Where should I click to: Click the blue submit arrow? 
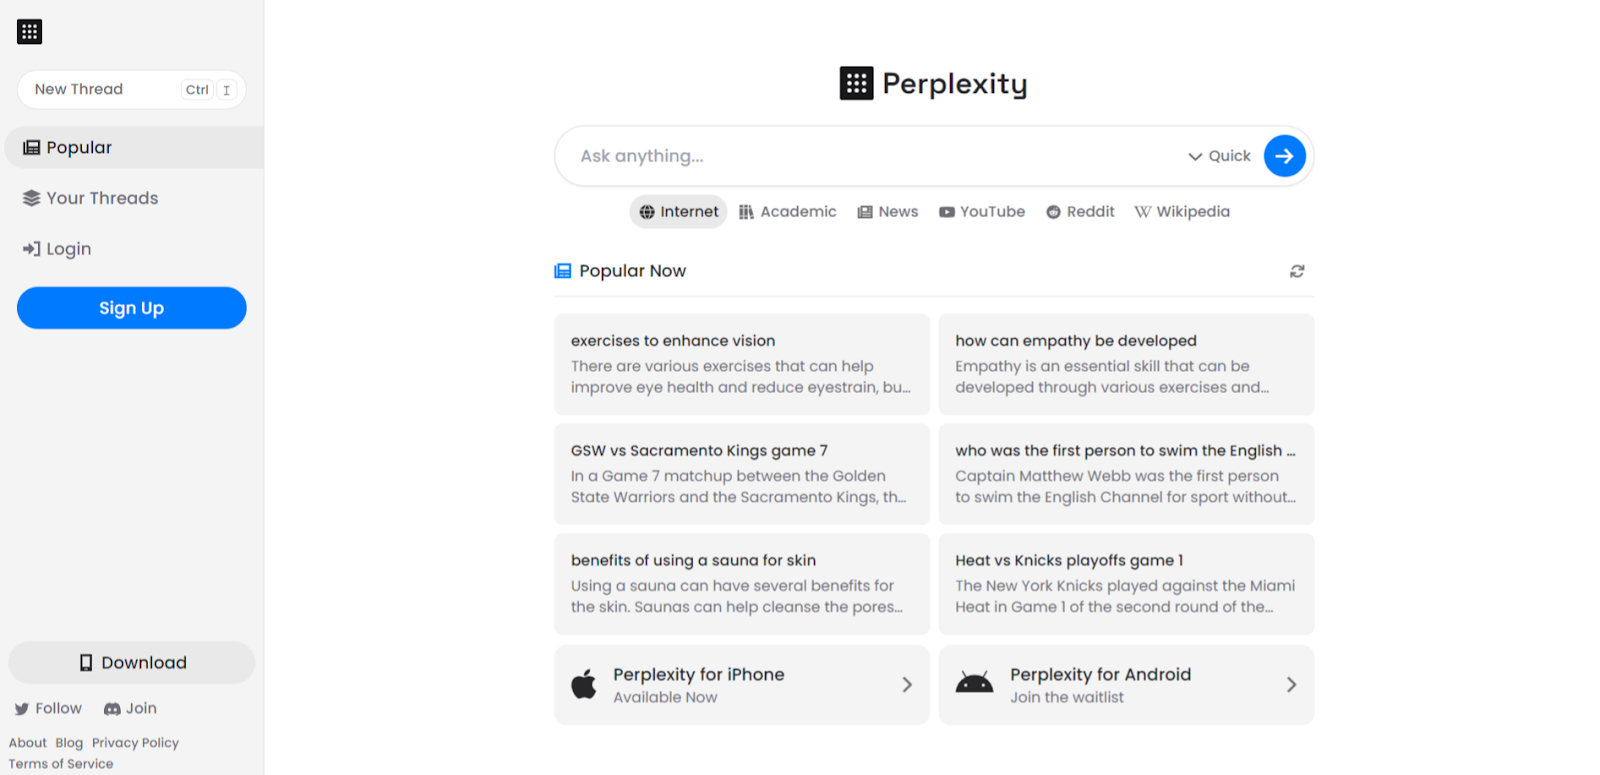pos(1284,156)
